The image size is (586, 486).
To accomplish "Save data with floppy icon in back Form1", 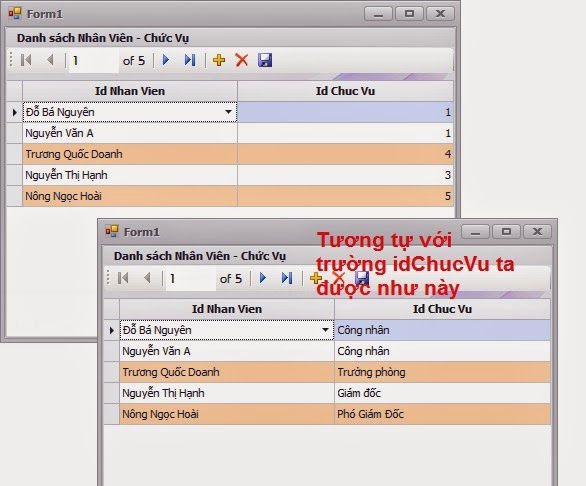I will [x=265, y=60].
